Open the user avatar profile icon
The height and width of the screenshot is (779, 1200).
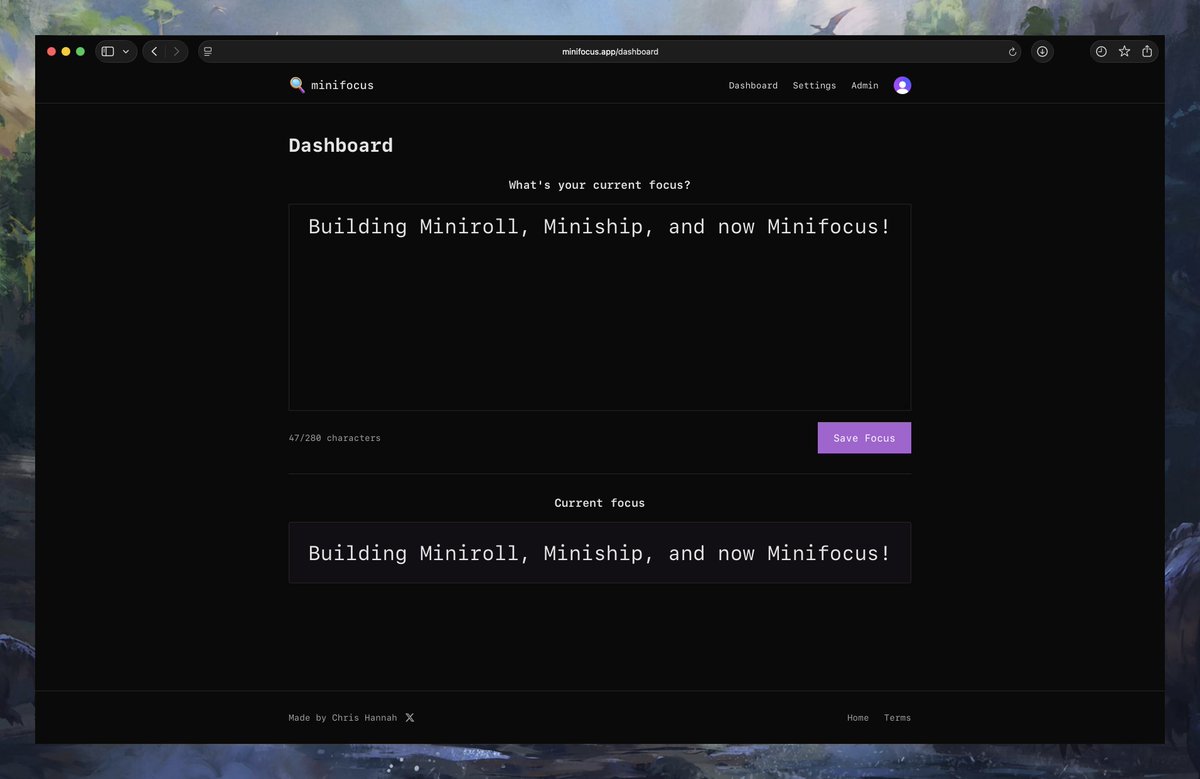(x=902, y=85)
